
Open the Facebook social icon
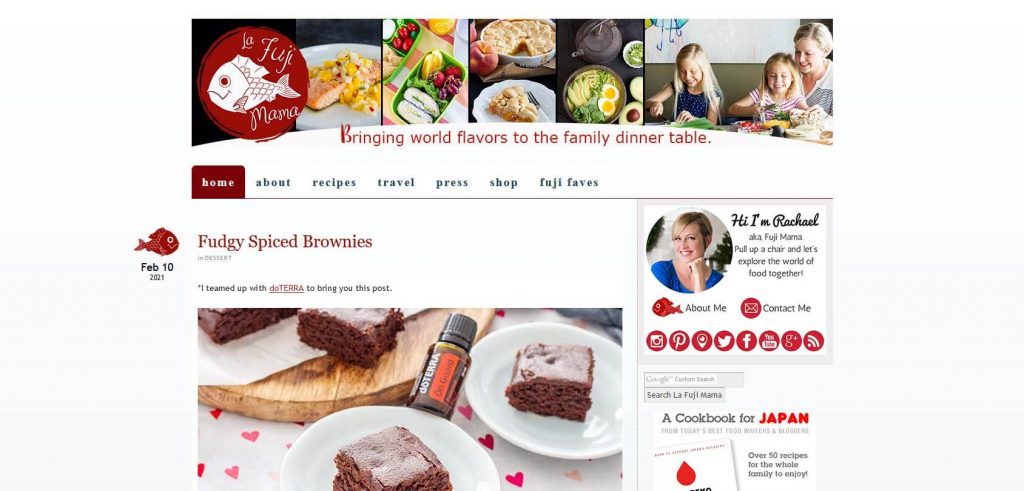[x=746, y=341]
